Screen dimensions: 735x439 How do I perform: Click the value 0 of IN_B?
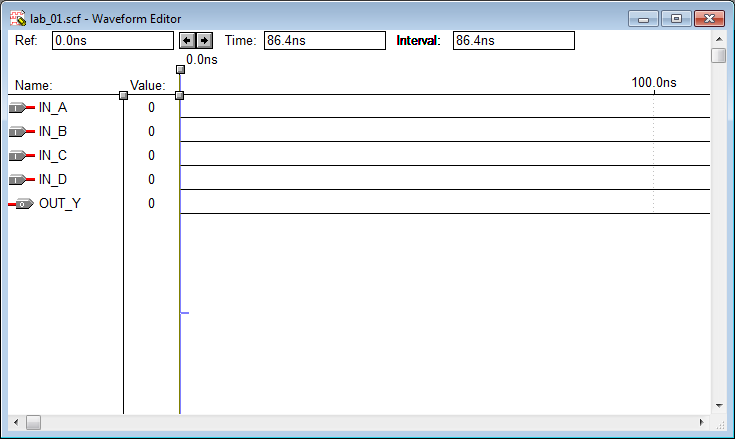[x=151, y=132]
